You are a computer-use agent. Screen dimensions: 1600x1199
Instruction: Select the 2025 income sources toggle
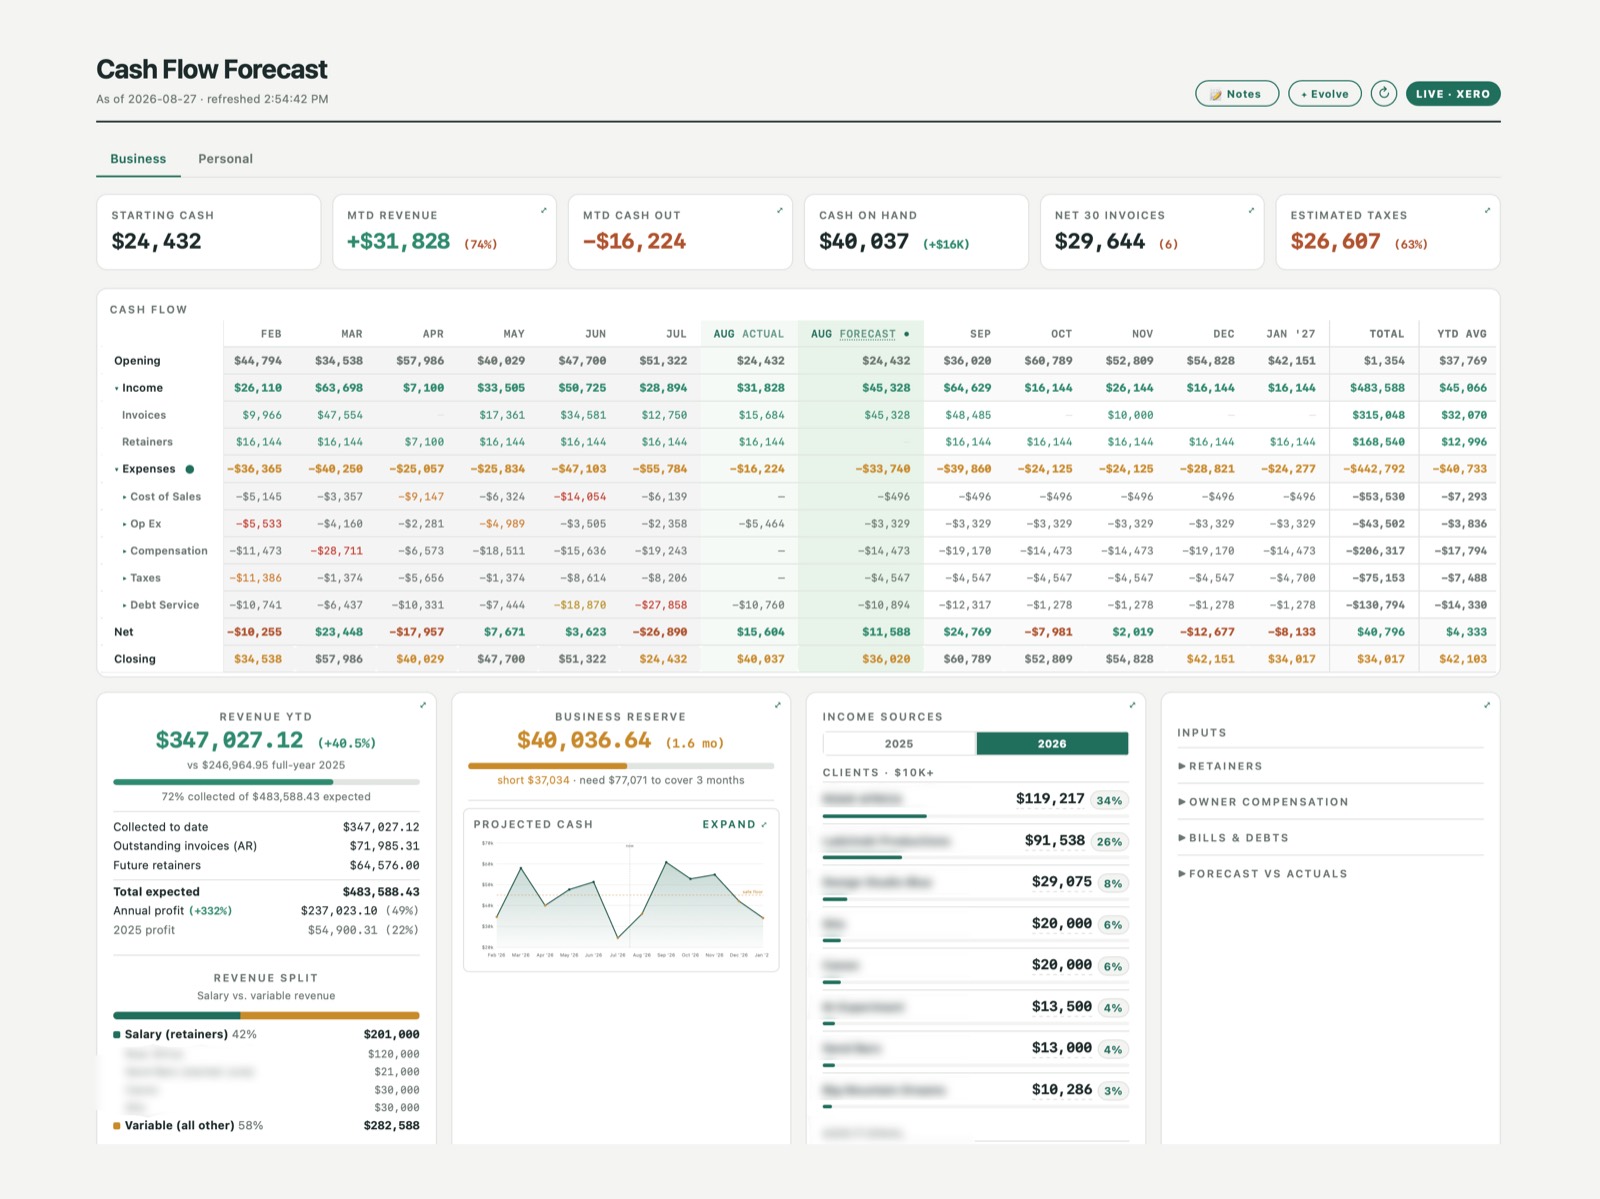[899, 744]
